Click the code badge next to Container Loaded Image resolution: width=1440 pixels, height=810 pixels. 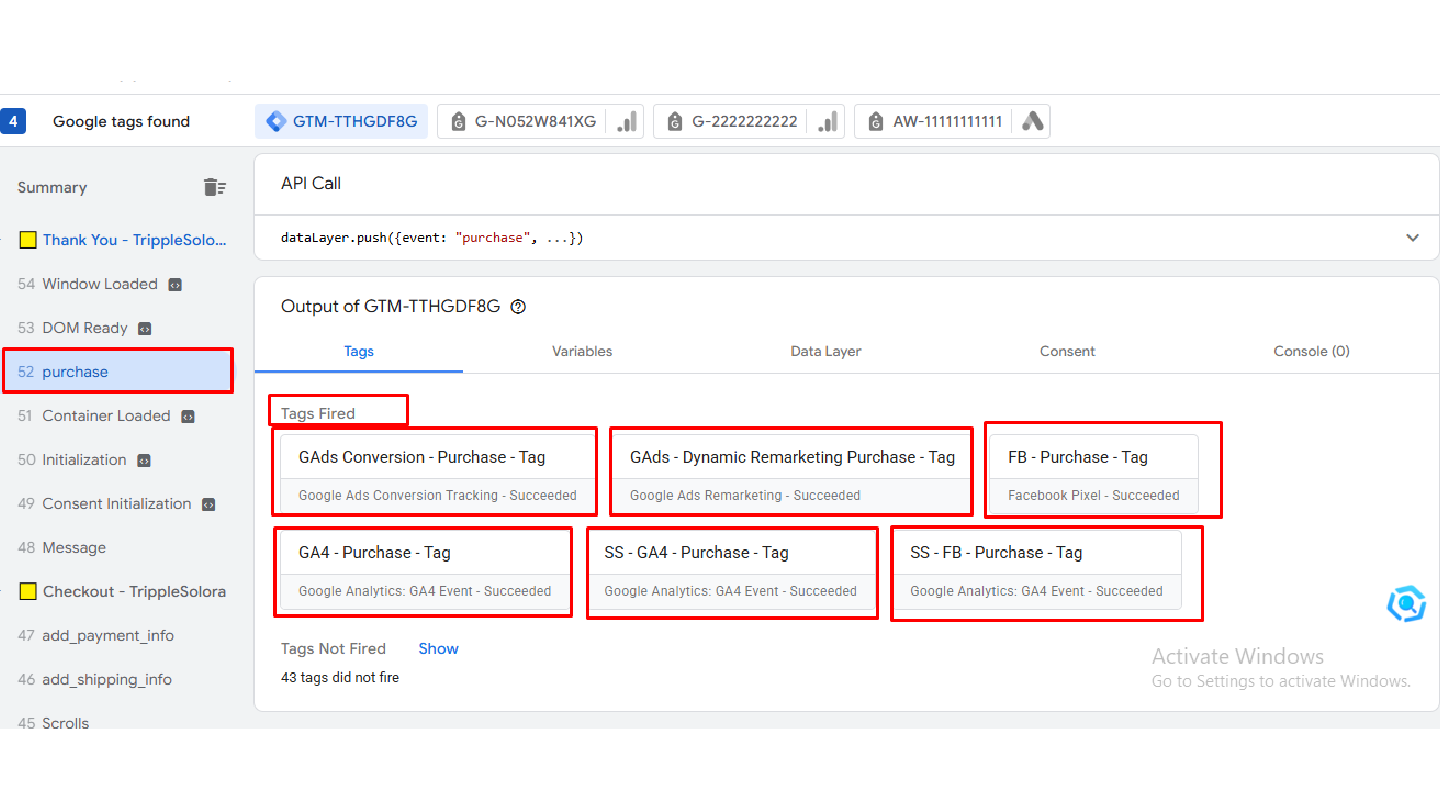(x=187, y=416)
